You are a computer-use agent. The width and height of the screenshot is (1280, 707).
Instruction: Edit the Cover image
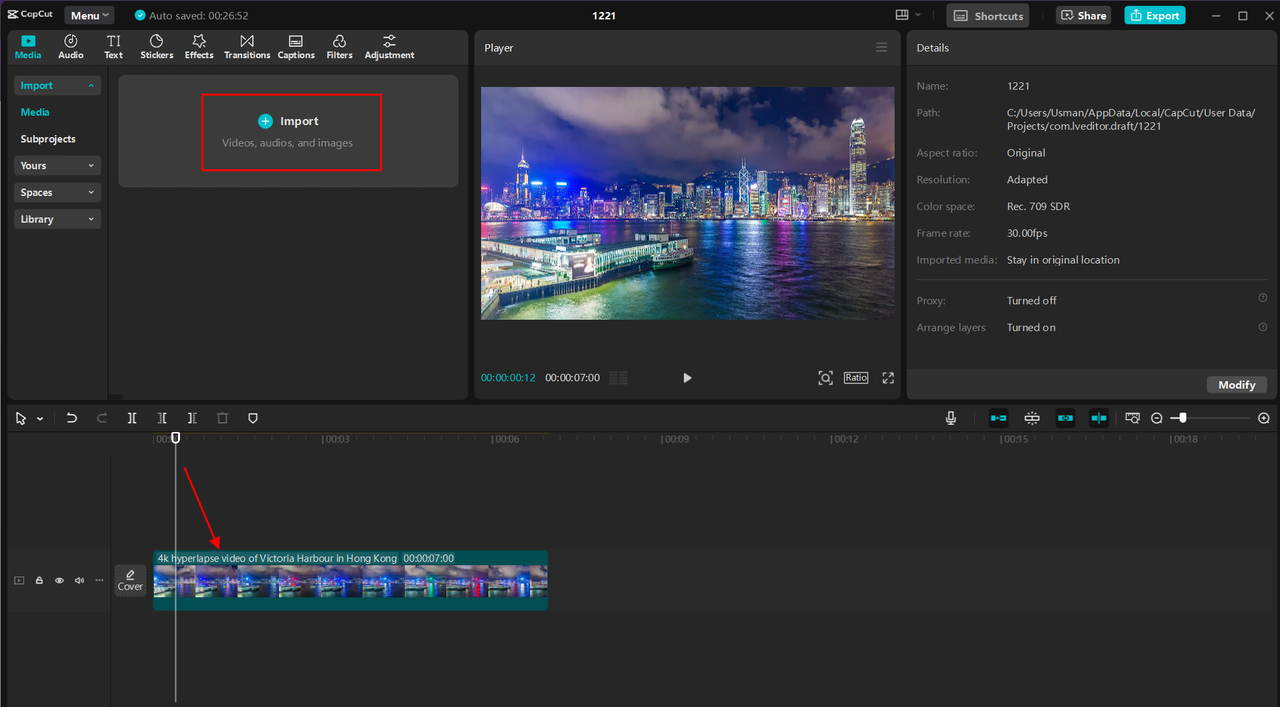[130, 580]
